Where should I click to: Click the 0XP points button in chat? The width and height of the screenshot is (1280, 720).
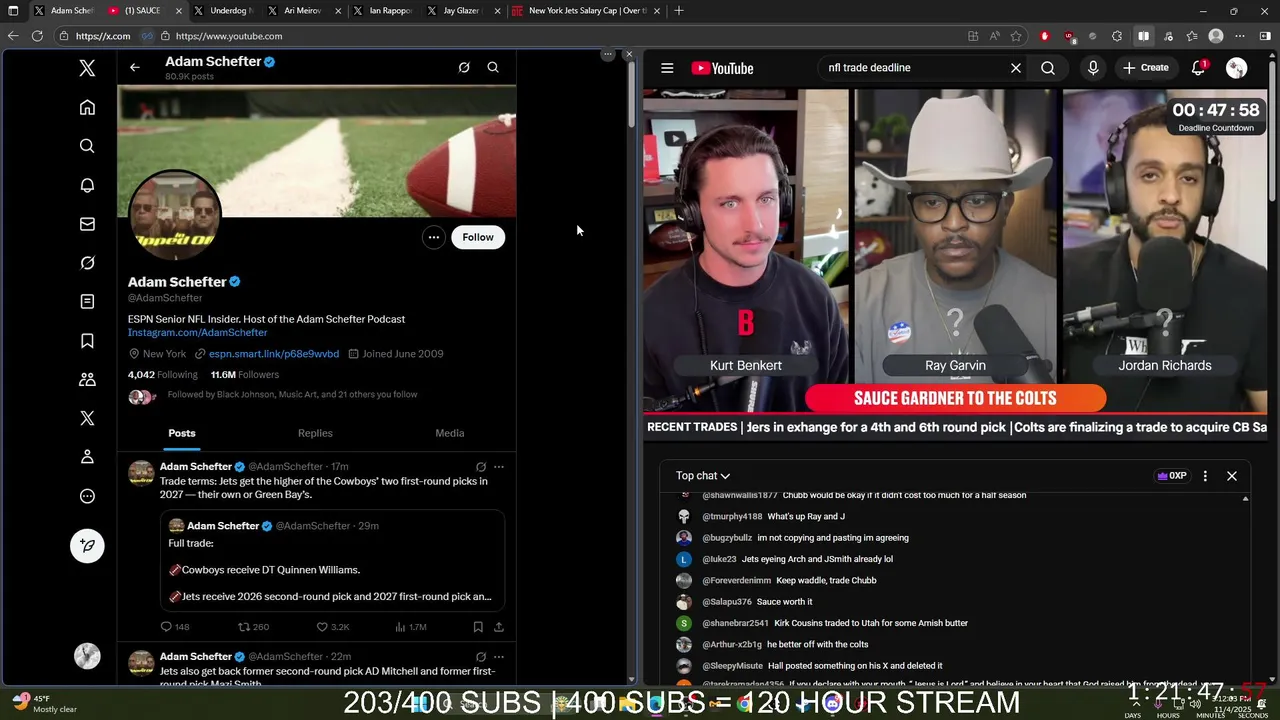(x=1171, y=476)
